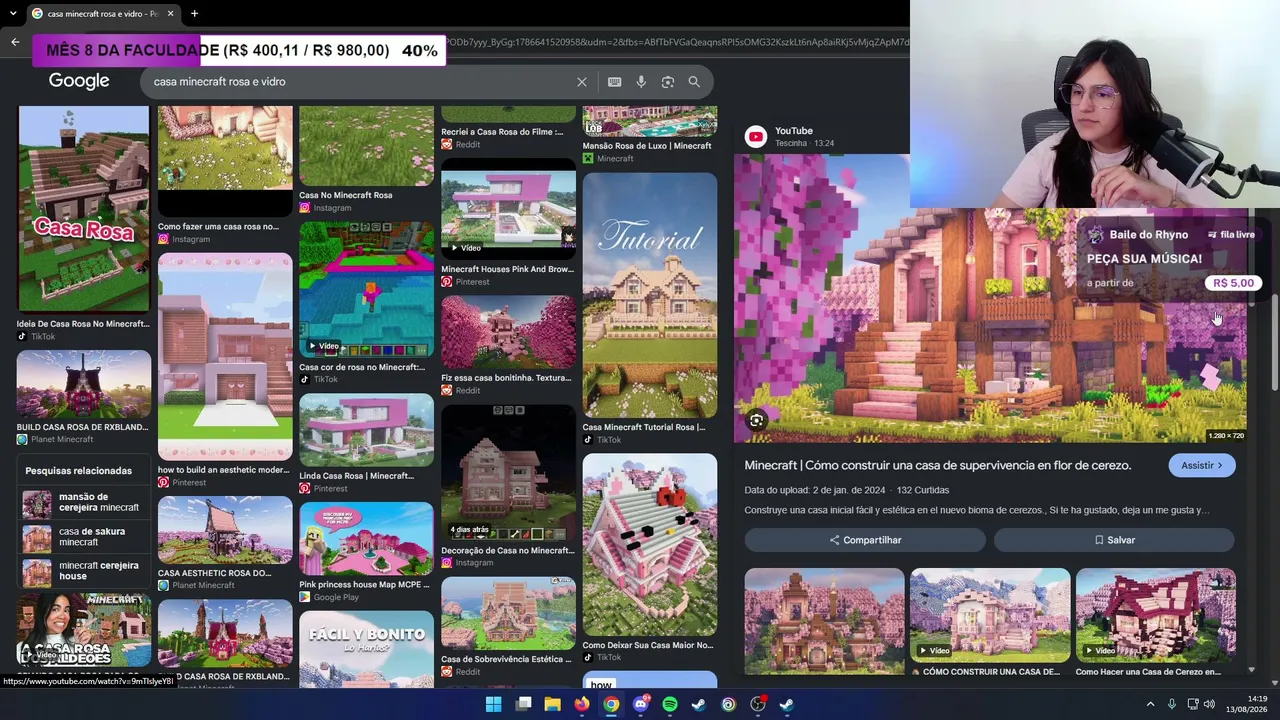Open OBS Studio from the taskbar
The width and height of the screenshot is (1280, 720).
pyautogui.click(x=758, y=705)
